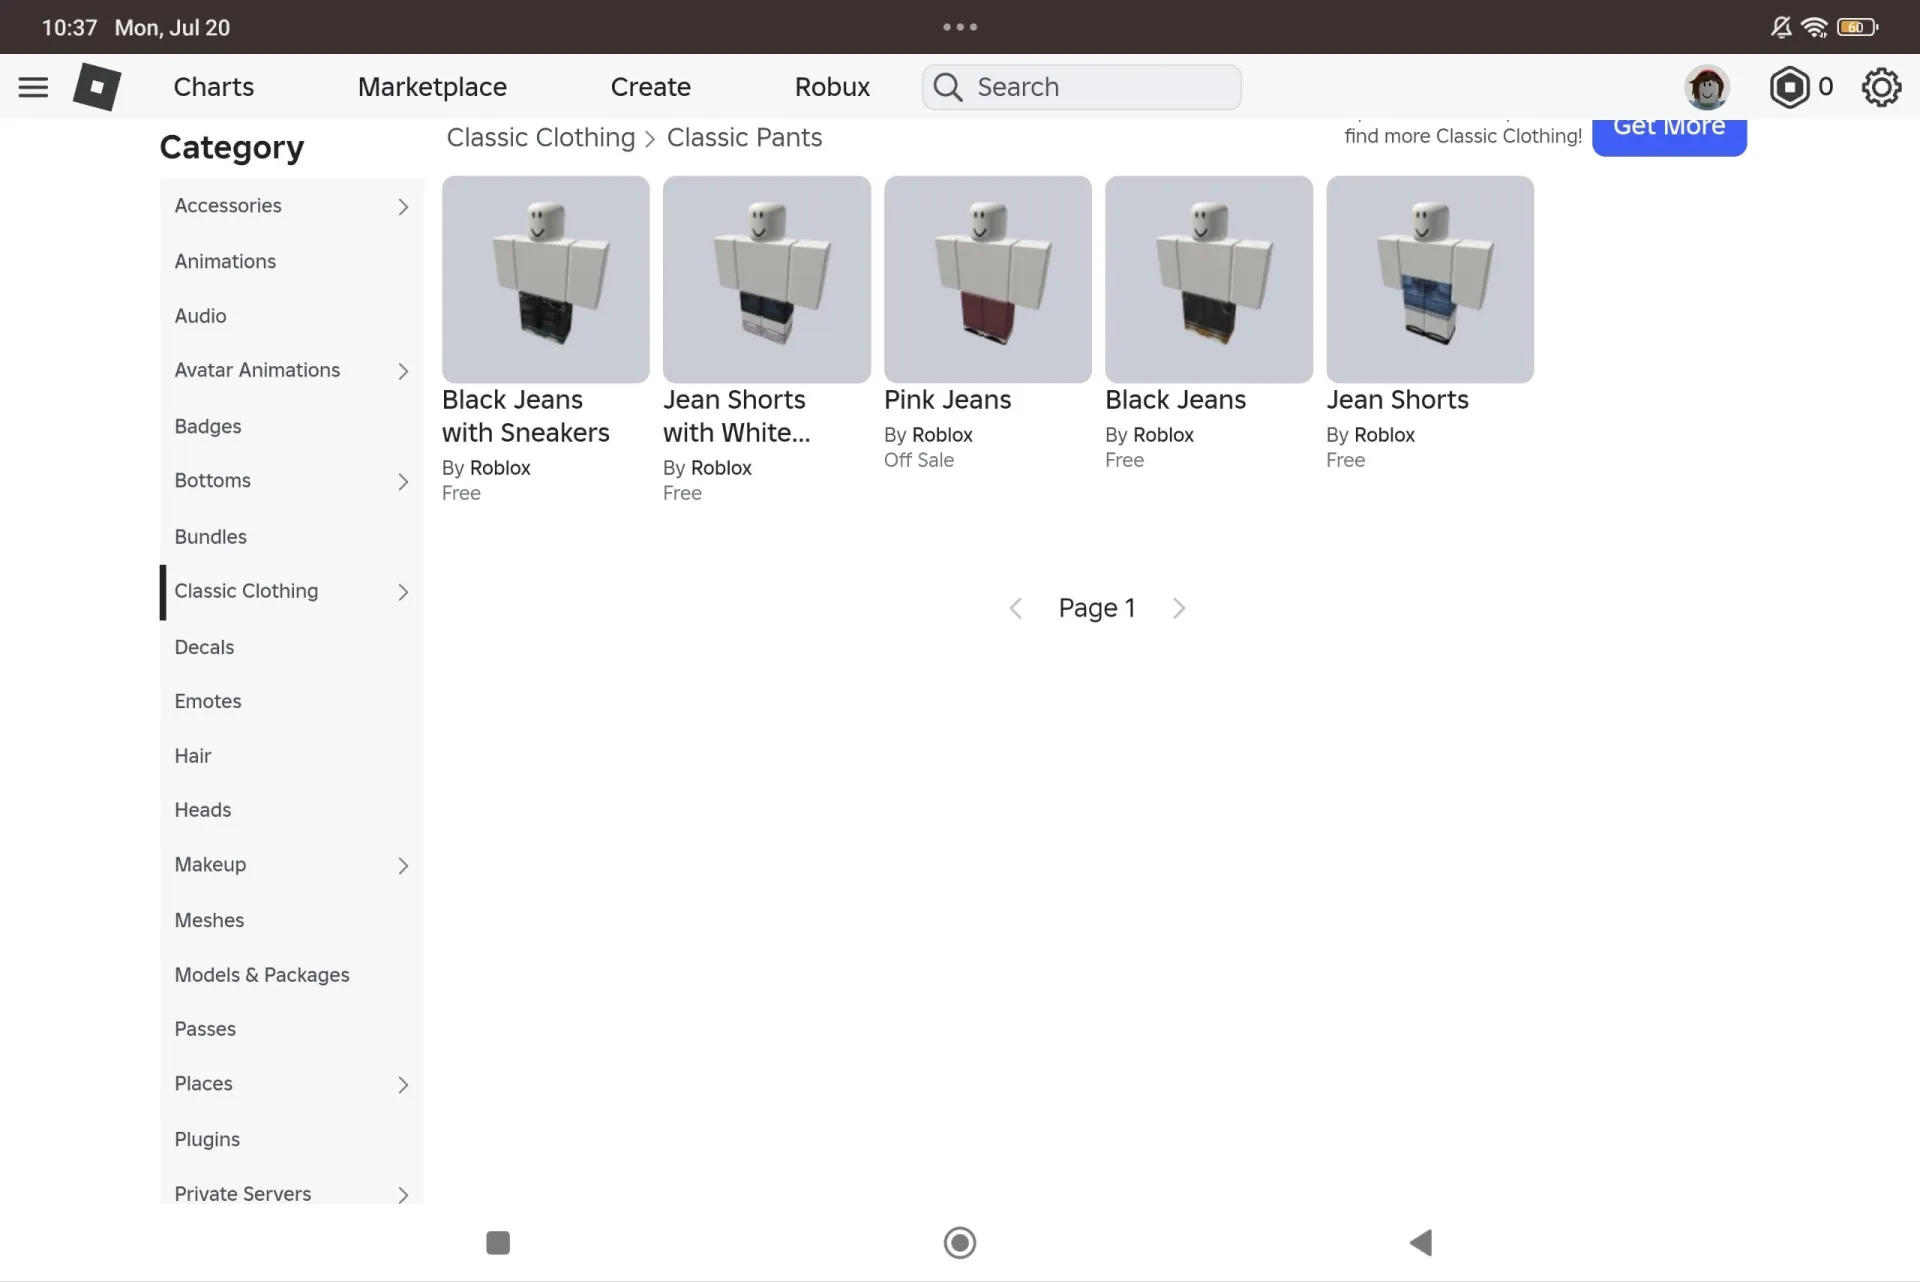Click the Robux balance icon
The height and width of the screenshot is (1282, 1920).
click(x=1789, y=87)
